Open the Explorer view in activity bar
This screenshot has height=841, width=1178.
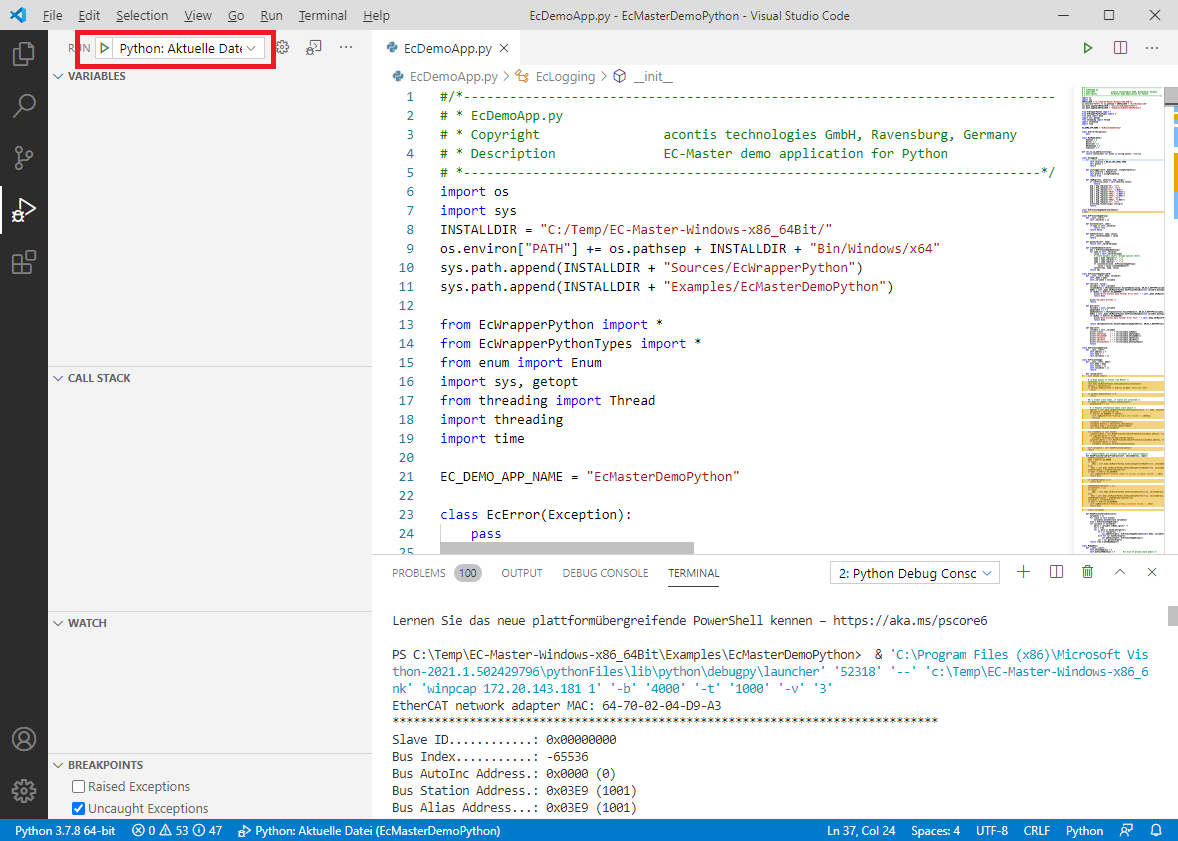point(23,54)
